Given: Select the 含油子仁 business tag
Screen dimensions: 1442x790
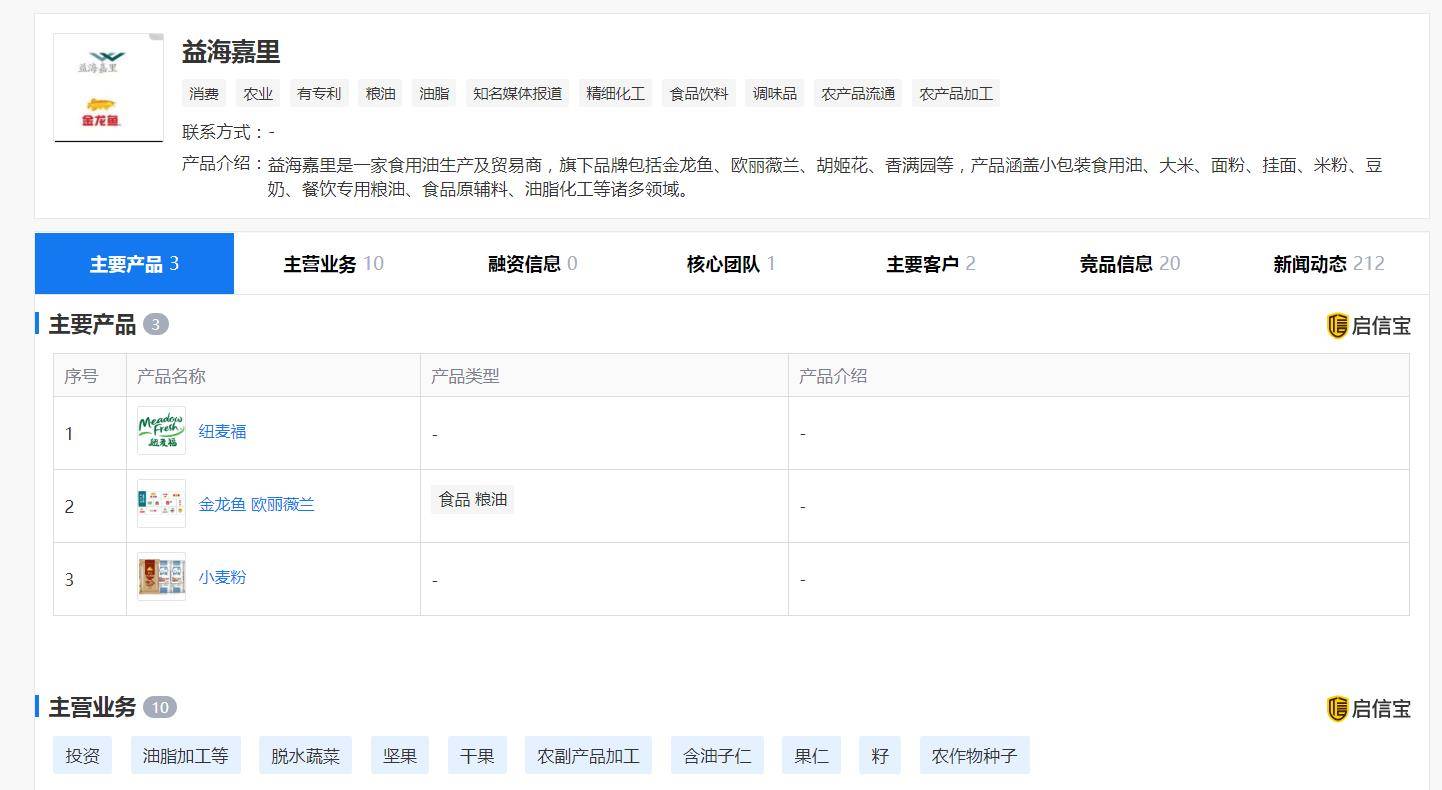Looking at the screenshot, I should tap(717, 756).
